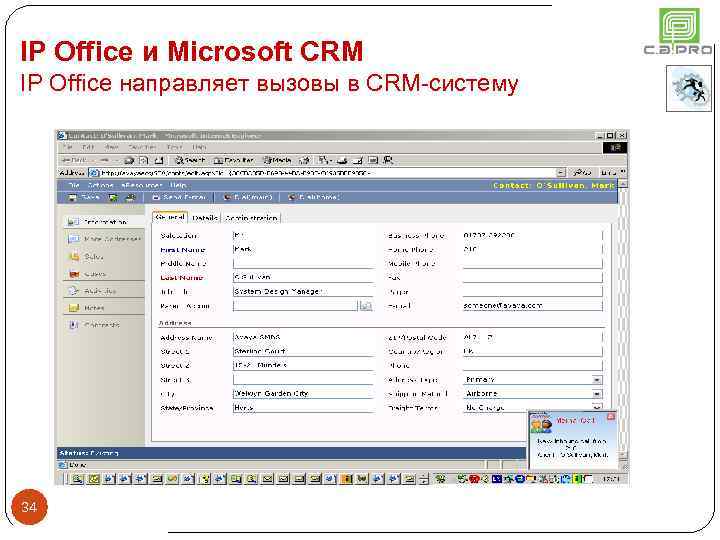Click the browser address URL field

click(323, 173)
